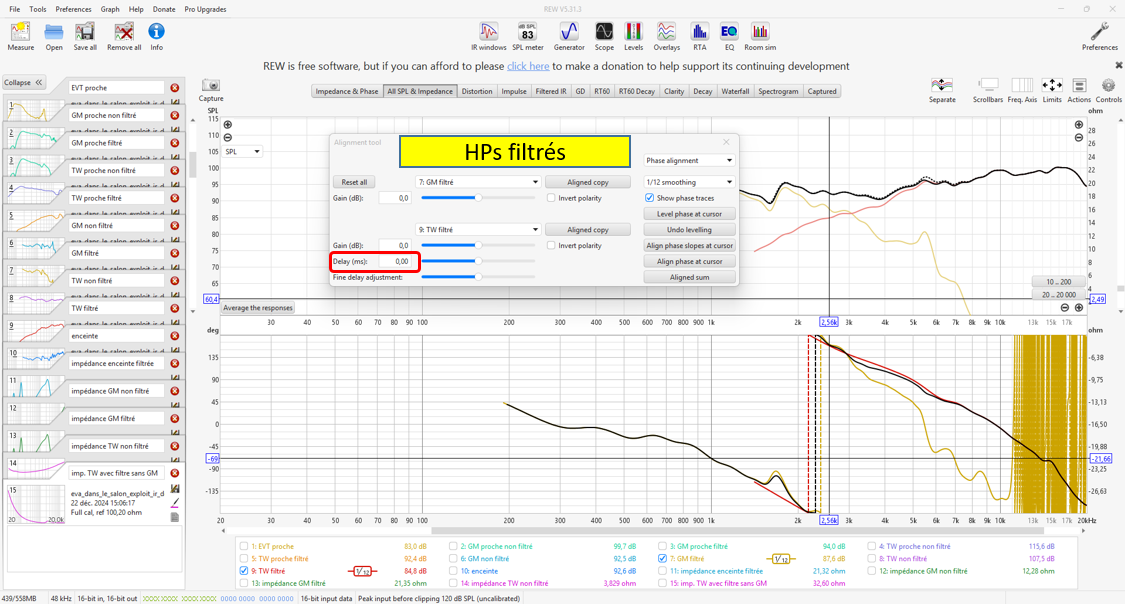Switch to the Waterfall tab
Screen dimensions: 1125x604
pyautogui.click(x=735, y=91)
